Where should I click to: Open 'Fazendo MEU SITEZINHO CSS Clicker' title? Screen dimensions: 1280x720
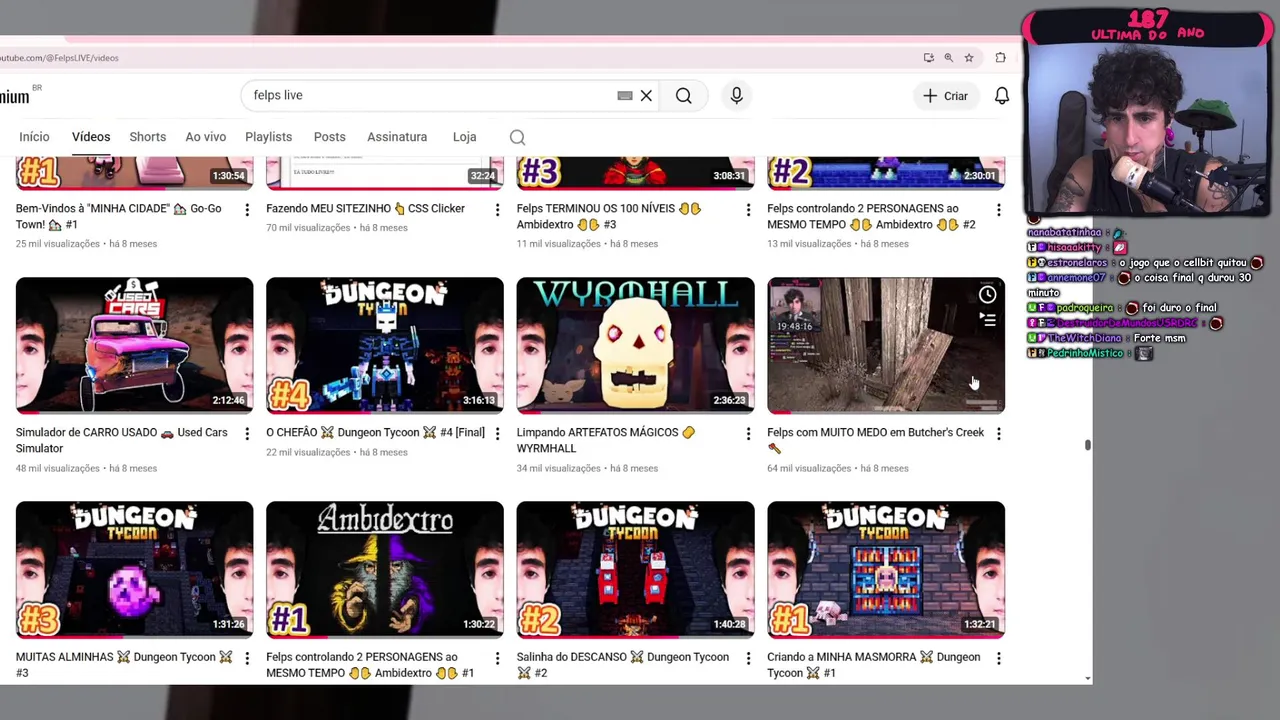coord(365,209)
